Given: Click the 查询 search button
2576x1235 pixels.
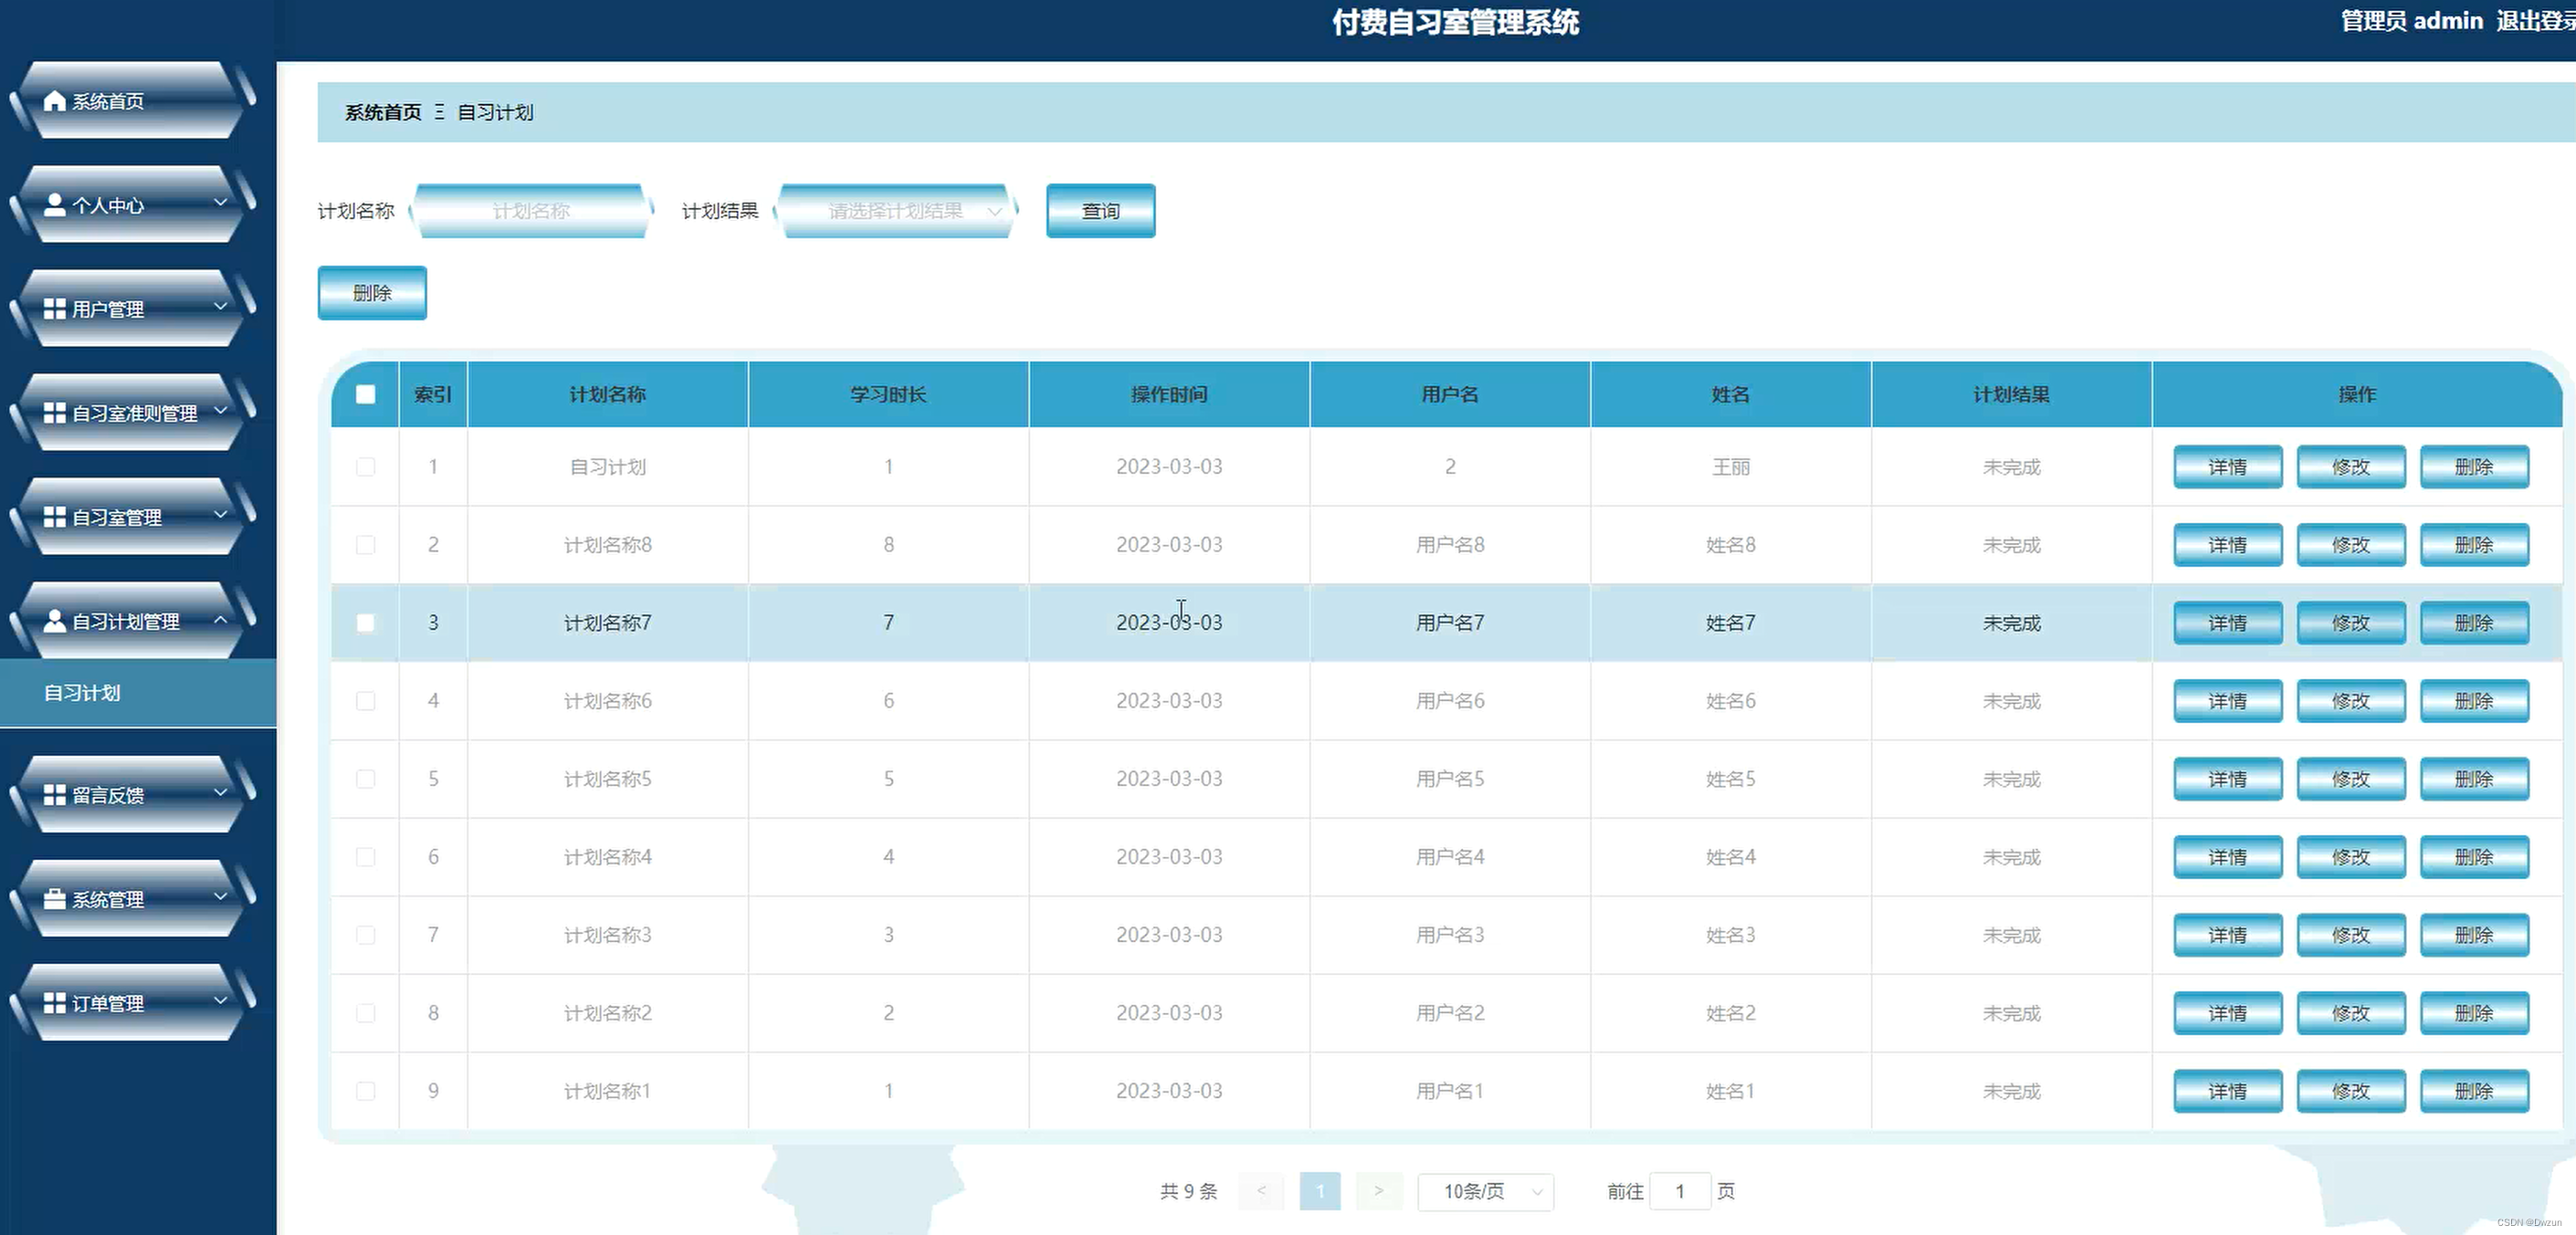Looking at the screenshot, I should (x=1101, y=211).
